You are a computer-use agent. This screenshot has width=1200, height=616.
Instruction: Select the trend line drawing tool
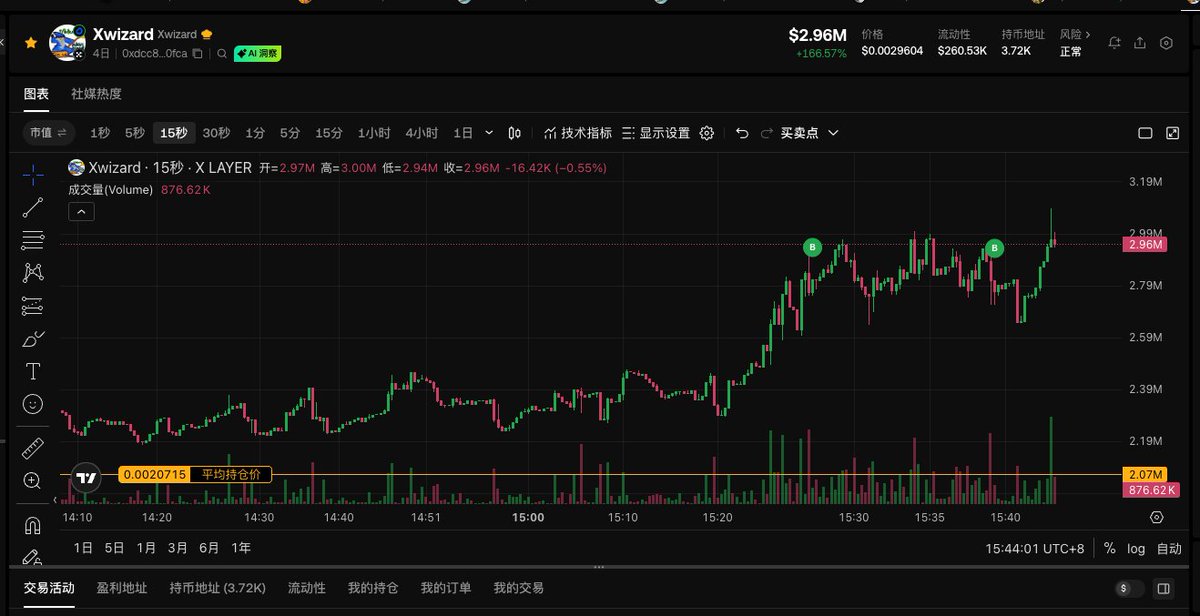[33, 208]
